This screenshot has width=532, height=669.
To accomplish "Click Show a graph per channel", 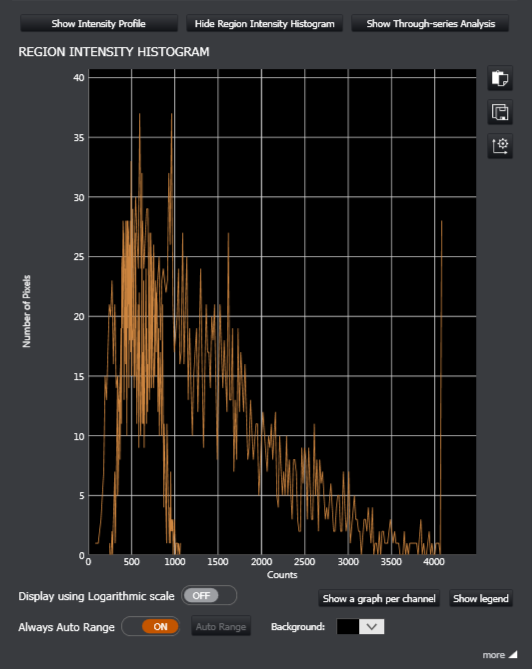I will 379,598.
